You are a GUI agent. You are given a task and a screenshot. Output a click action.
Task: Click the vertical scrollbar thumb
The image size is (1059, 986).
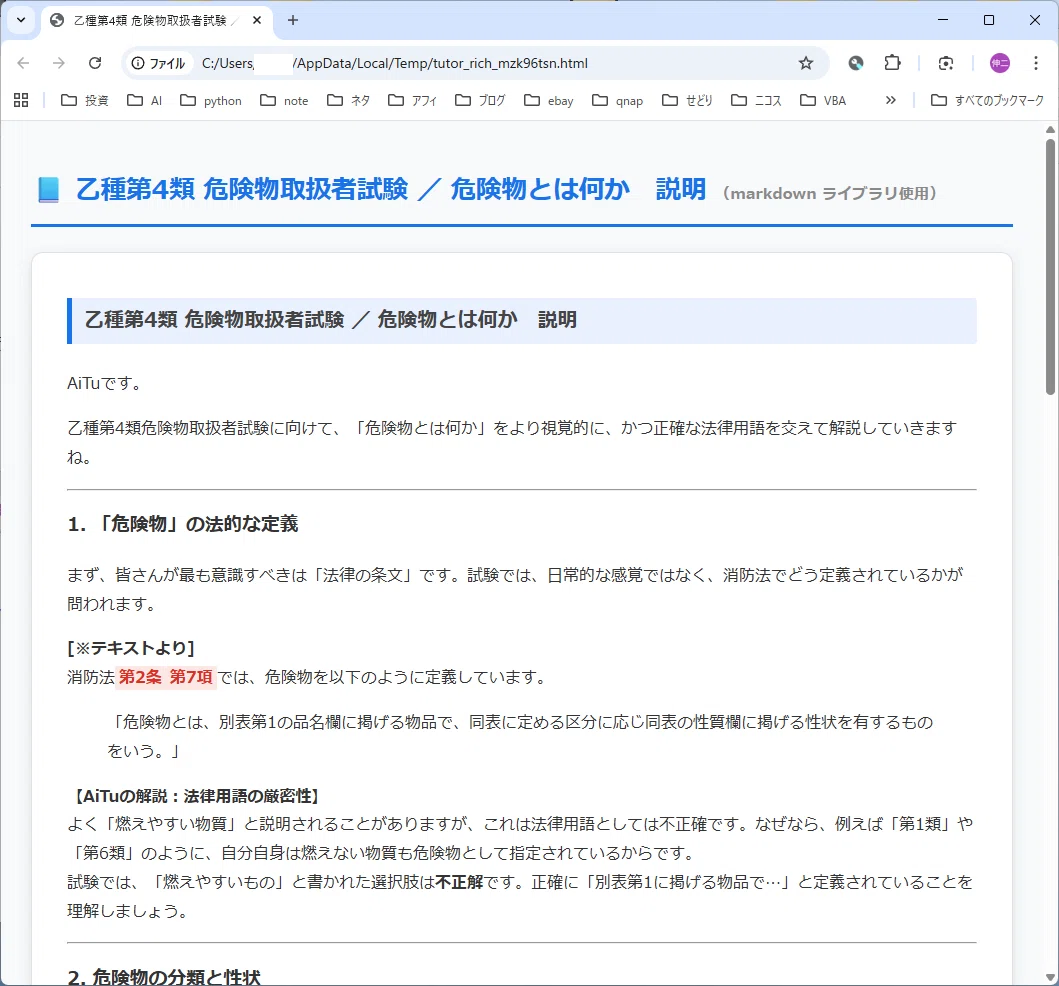(x=1050, y=266)
